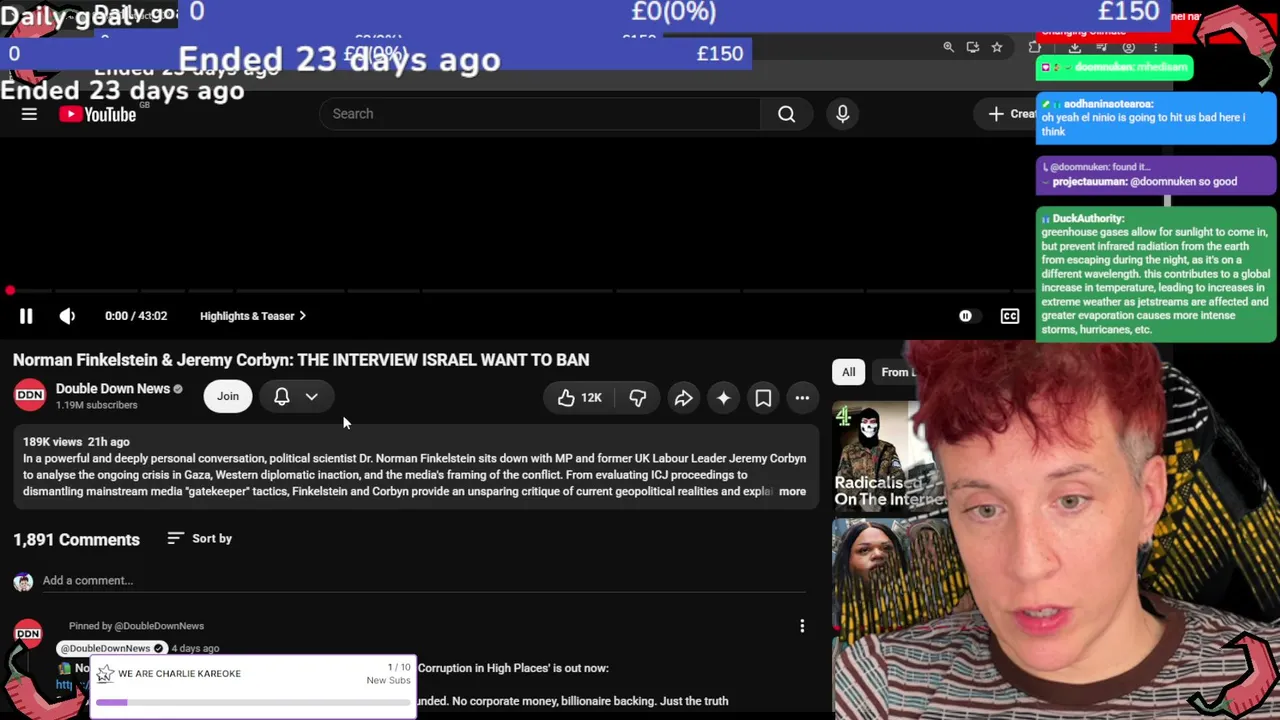
Task: Click the video title about Finkelstein and Corbyn
Action: (301, 360)
